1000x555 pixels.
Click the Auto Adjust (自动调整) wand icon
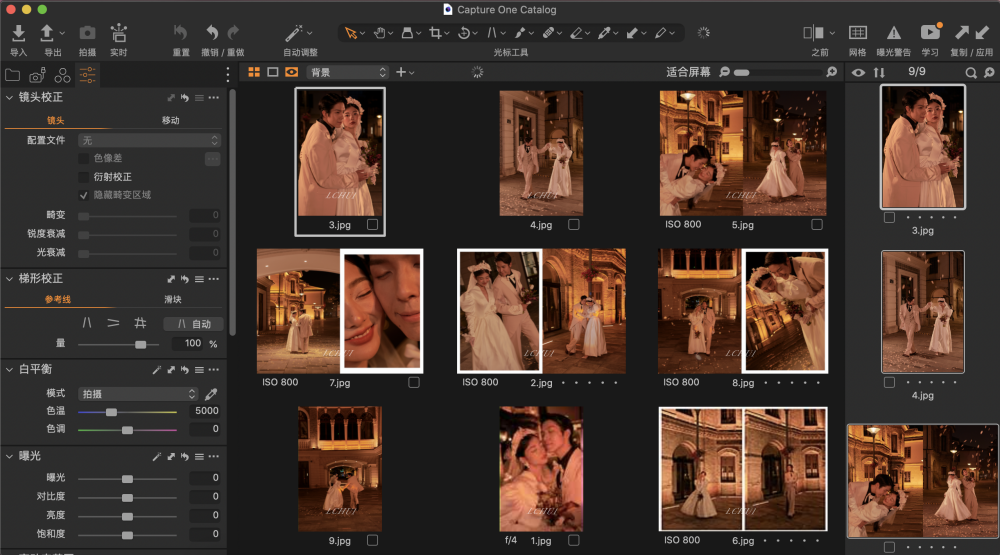click(295, 34)
